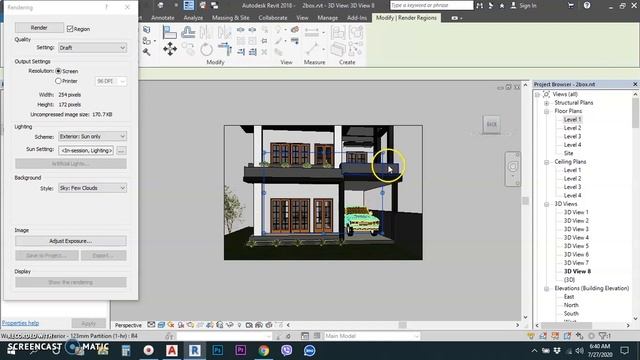Toggle Show Crop Region on view control bar
The height and width of the screenshot is (360, 640).
[x=210, y=325]
